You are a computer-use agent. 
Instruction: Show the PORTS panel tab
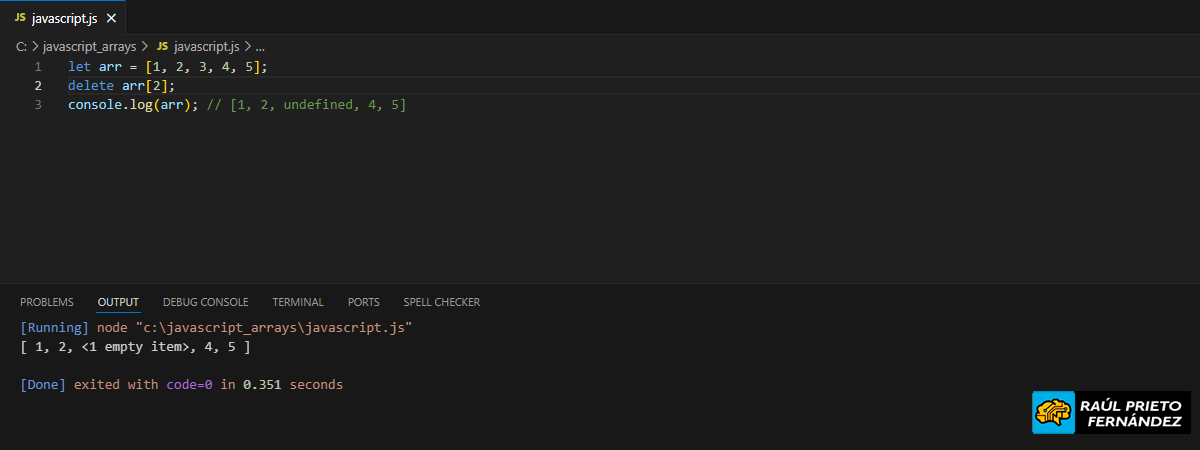pyautogui.click(x=364, y=302)
